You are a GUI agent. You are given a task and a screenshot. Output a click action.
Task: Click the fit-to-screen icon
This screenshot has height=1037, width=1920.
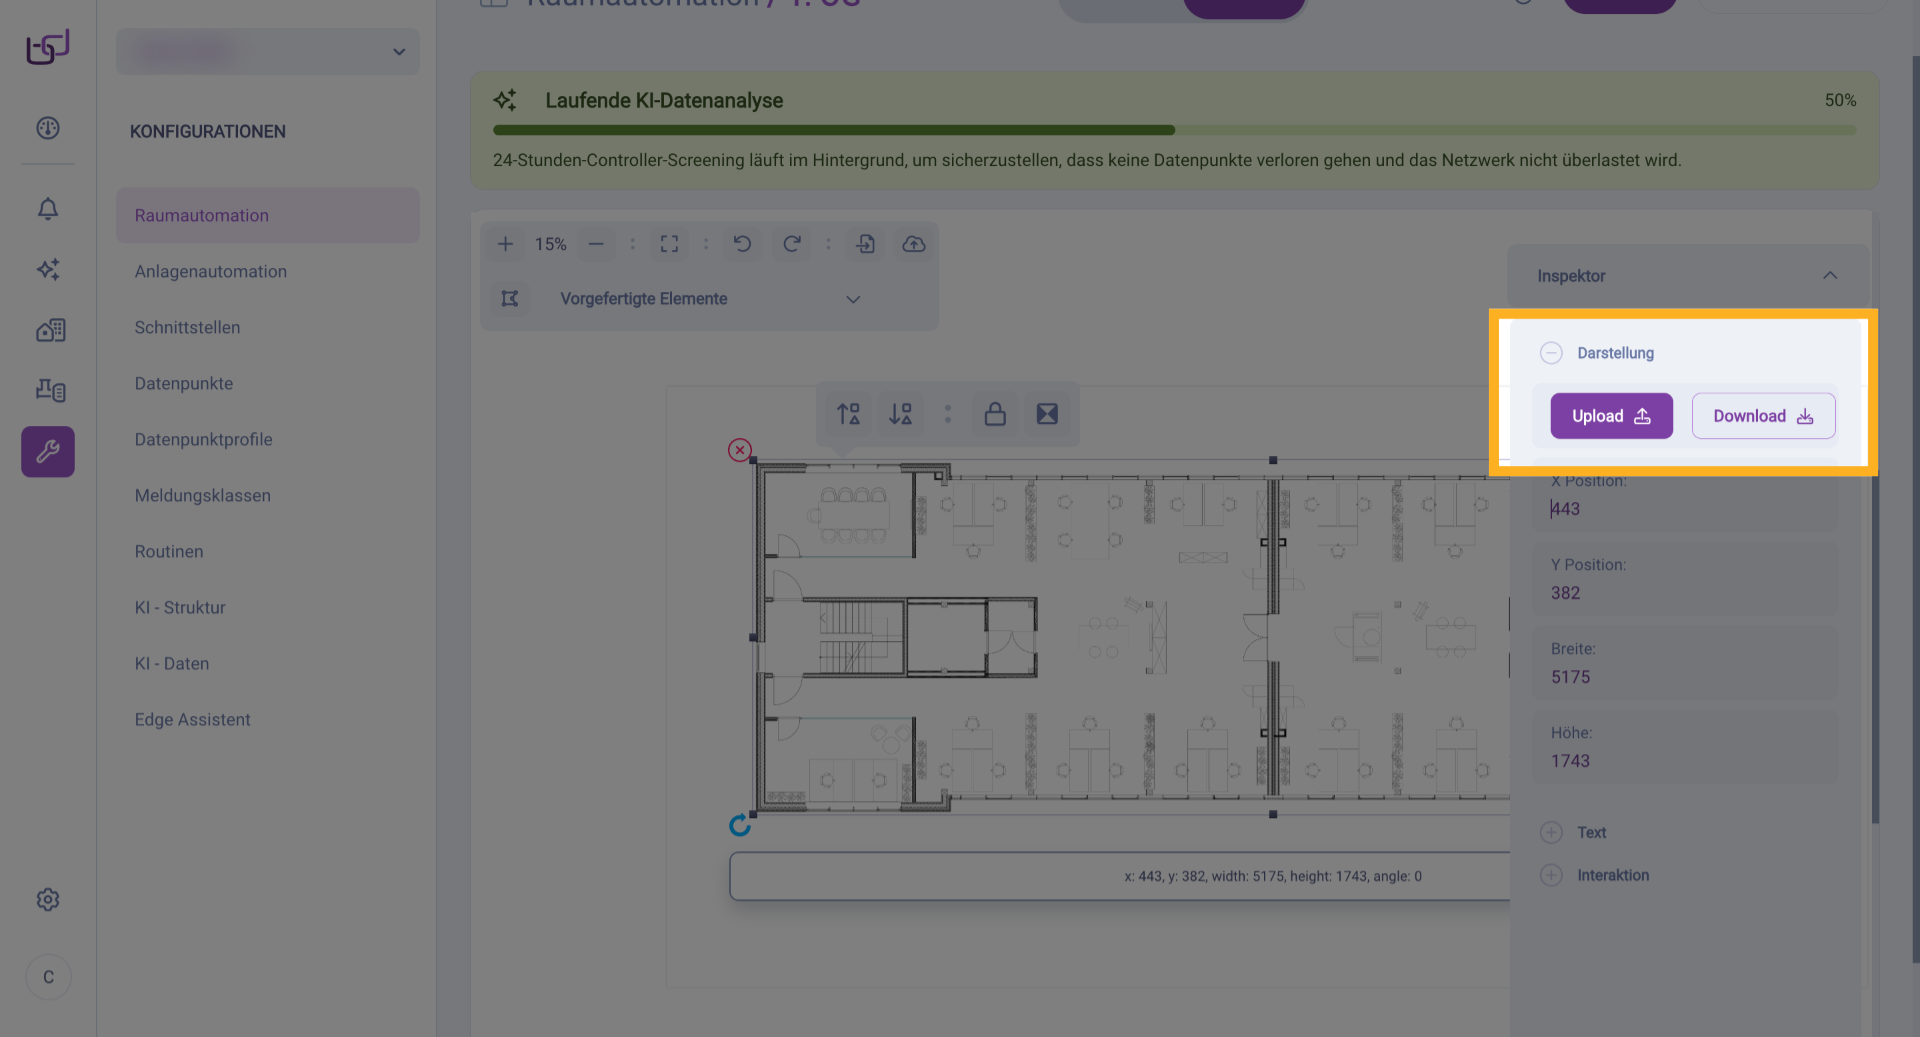point(669,244)
